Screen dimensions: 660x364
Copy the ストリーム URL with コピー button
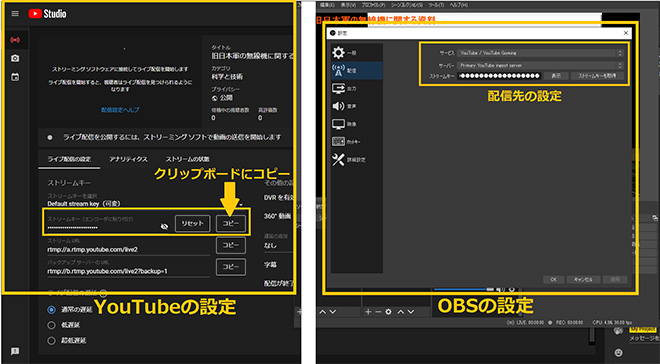pyautogui.click(x=231, y=245)
